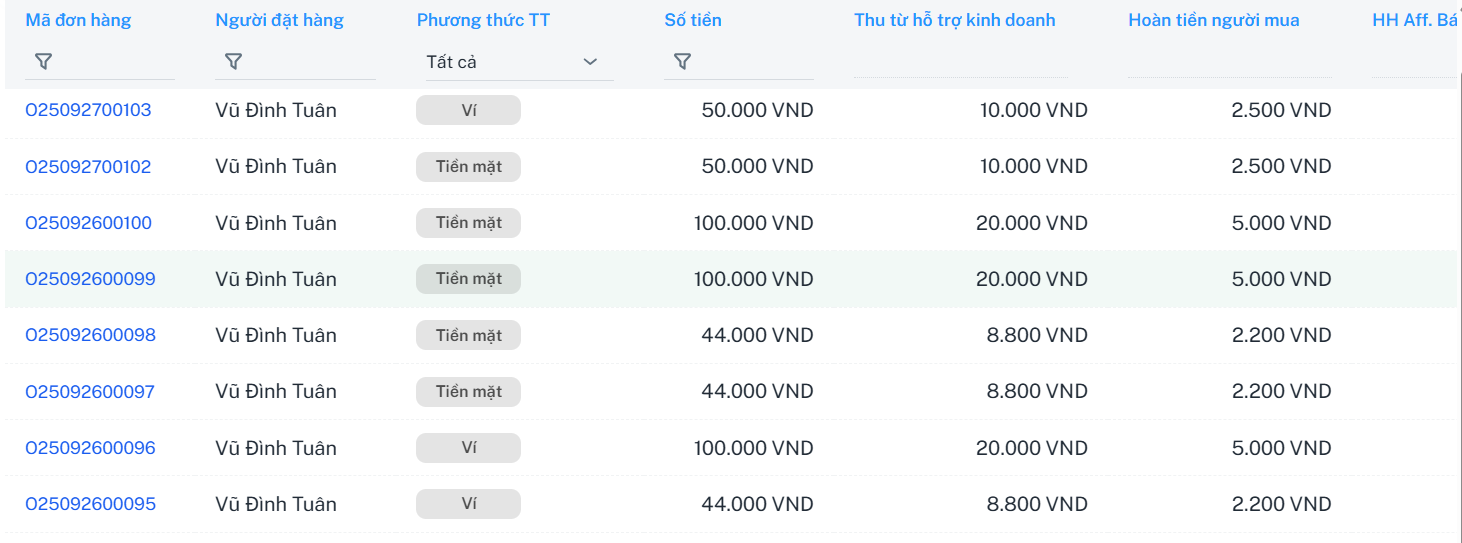Screen dimensions: 1462x543
Task: Open order link O25092600100
Action: (88, 223)
